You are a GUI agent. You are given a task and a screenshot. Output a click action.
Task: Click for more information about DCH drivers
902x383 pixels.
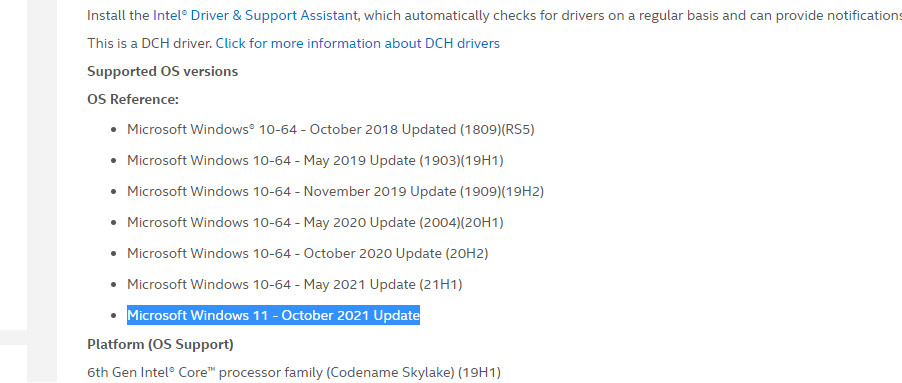pyautogui.click(x=357, y=43)
